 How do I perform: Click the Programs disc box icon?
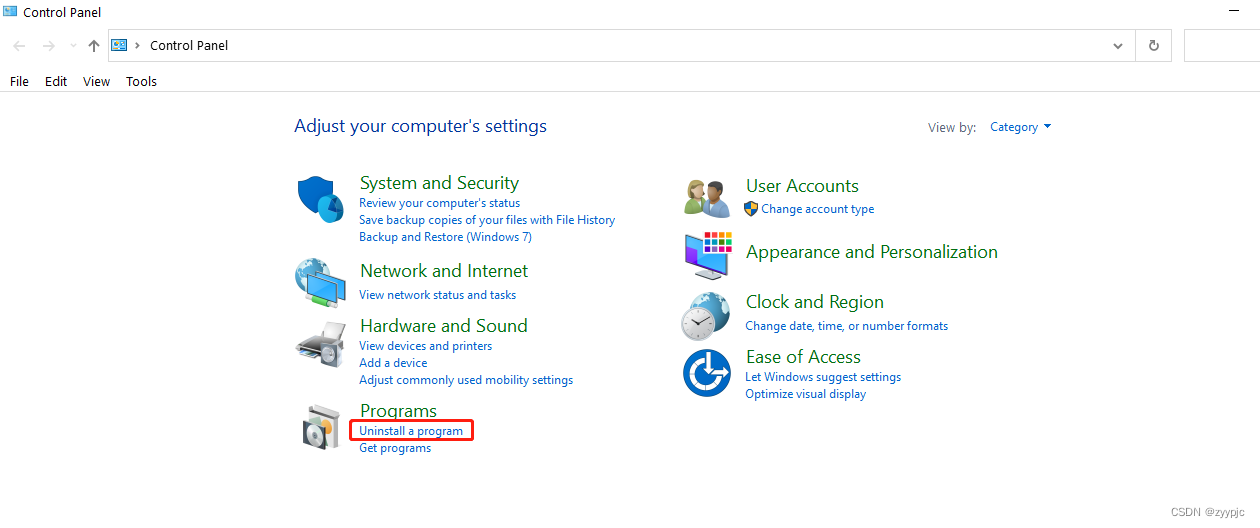click(x=322, y=427)
